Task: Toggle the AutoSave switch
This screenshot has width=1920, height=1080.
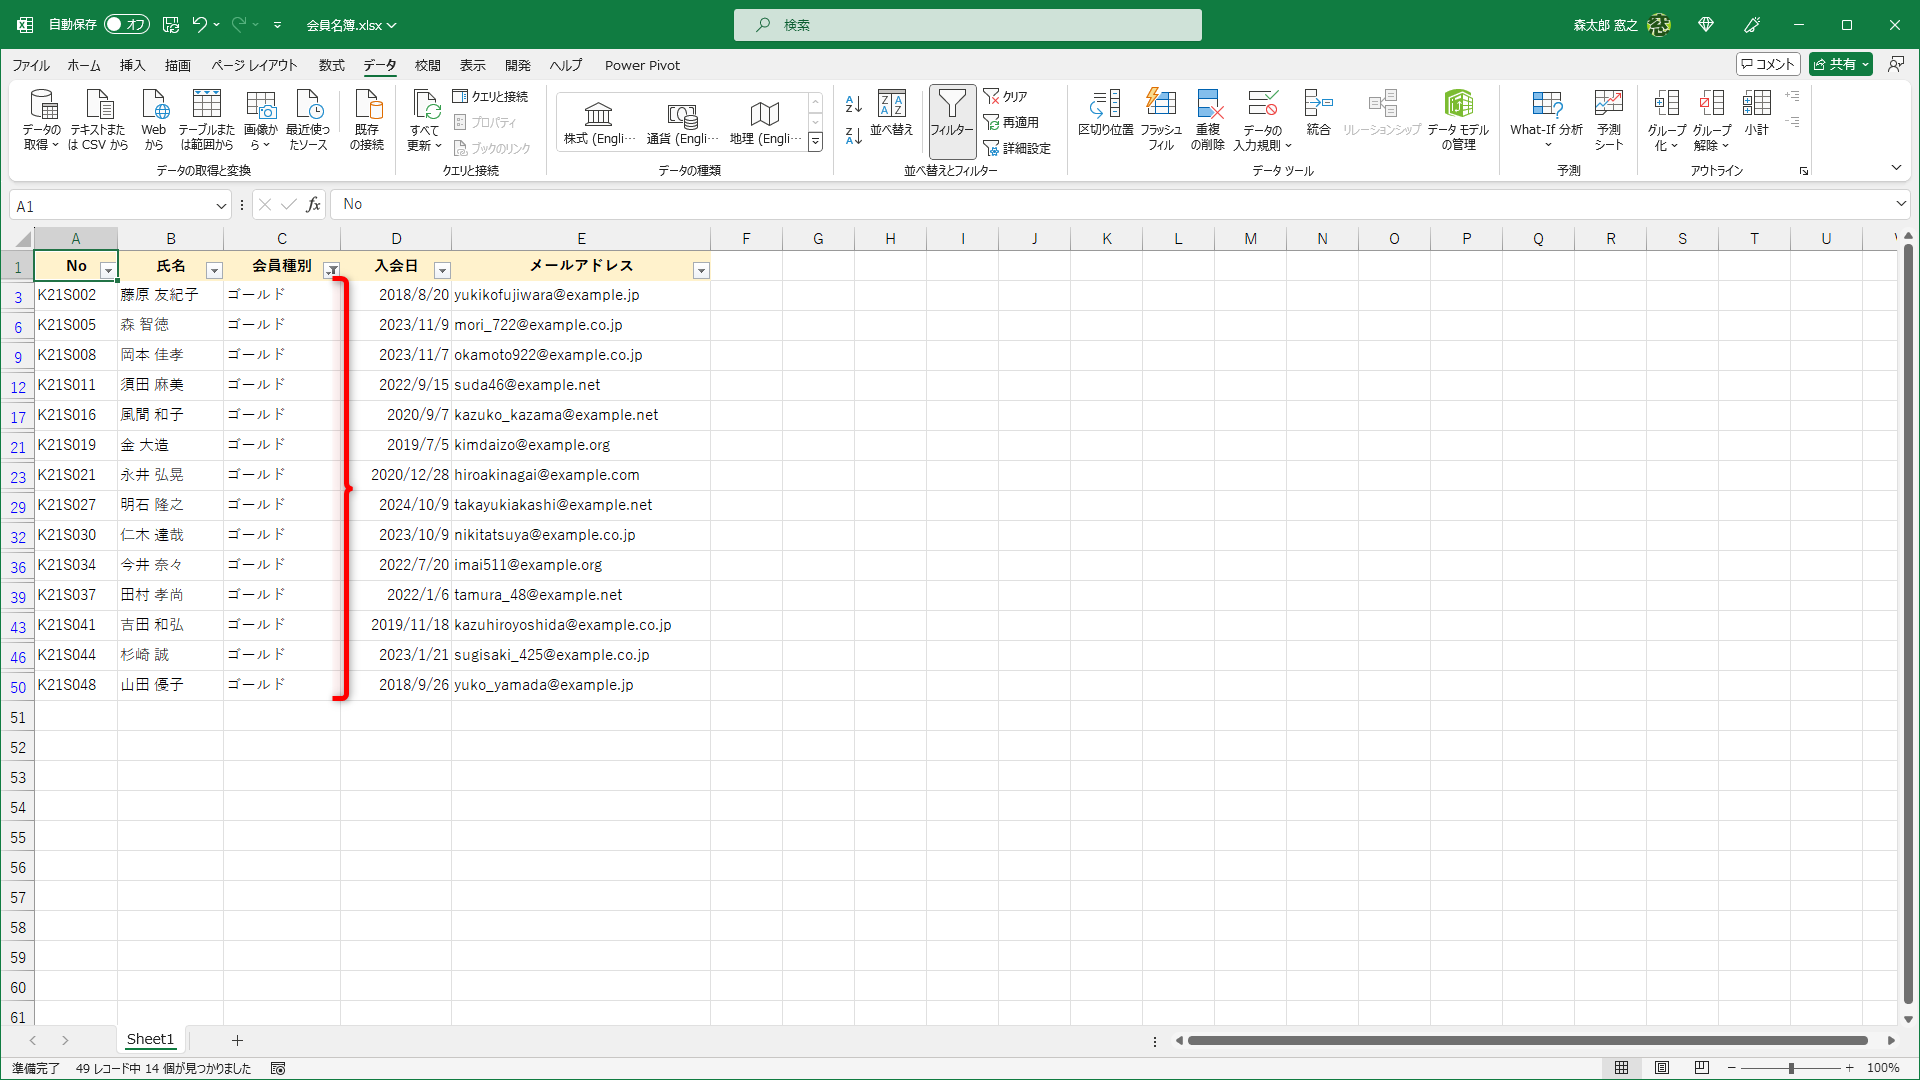Action: coord(127,24)
